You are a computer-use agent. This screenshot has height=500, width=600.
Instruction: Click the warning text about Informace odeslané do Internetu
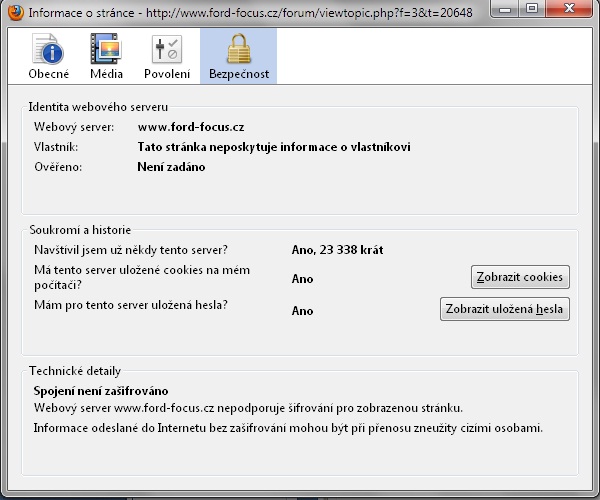(288, 428)
